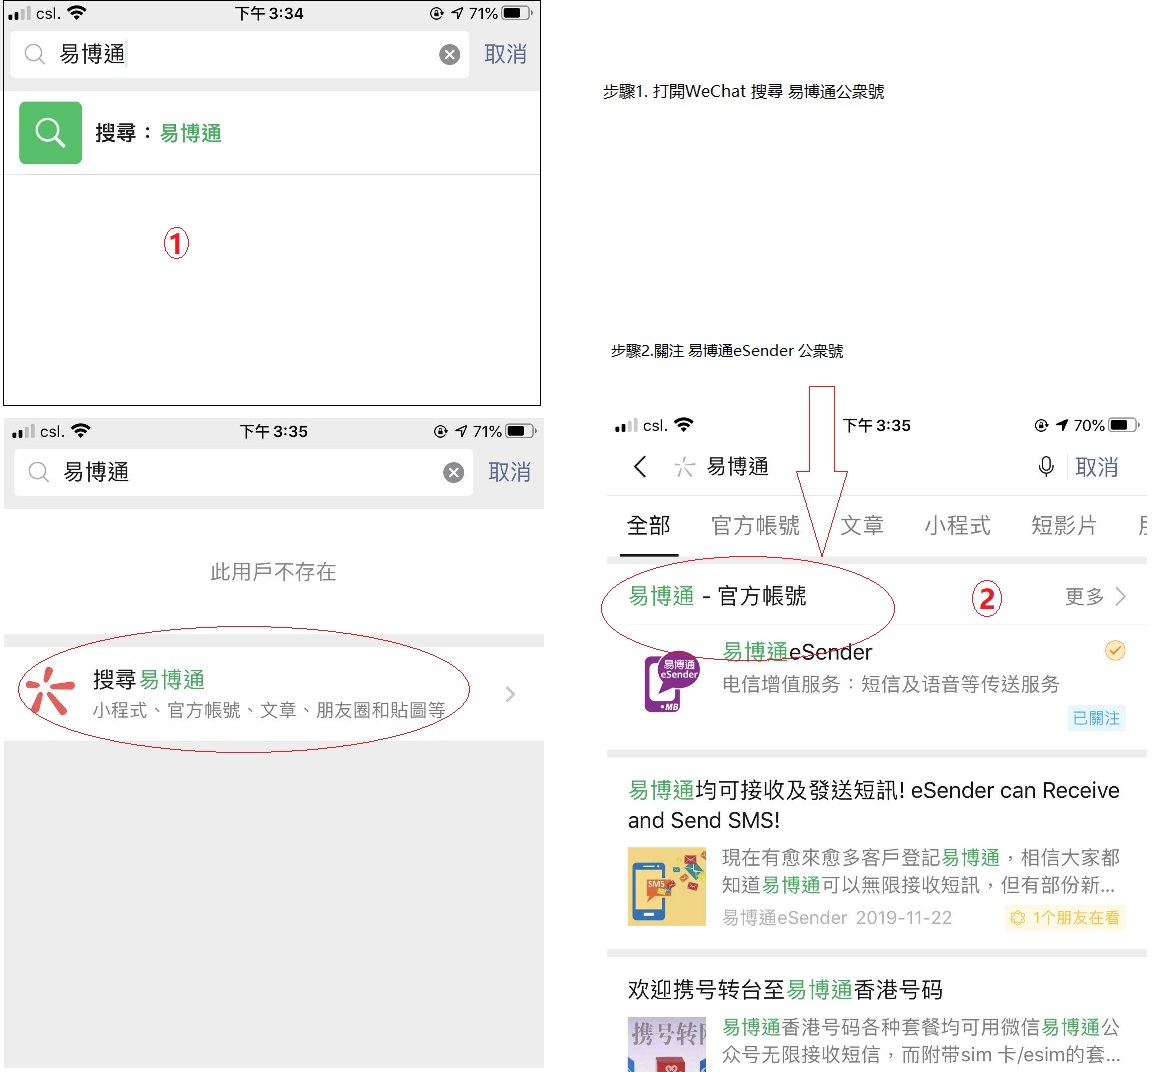
Task: Open the 易博通eSender account name
Action: (797, 652)
